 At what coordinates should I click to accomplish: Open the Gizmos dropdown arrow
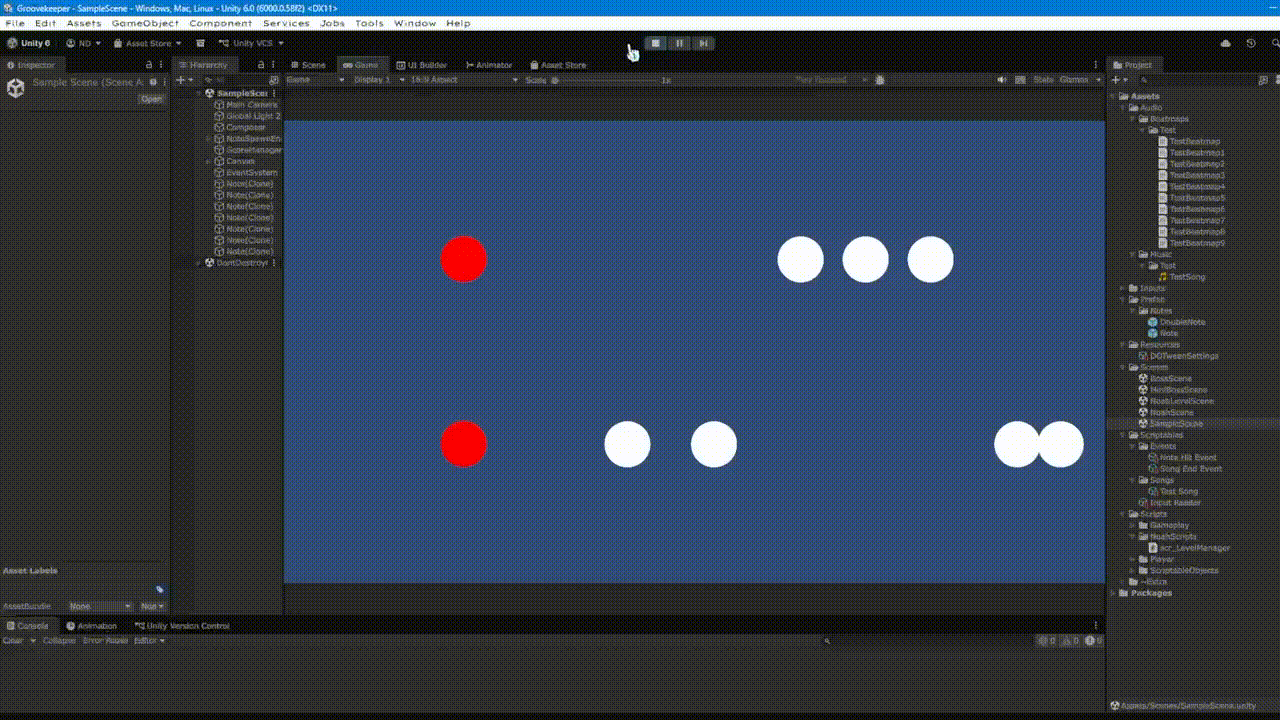click(x=1098, y=80)
